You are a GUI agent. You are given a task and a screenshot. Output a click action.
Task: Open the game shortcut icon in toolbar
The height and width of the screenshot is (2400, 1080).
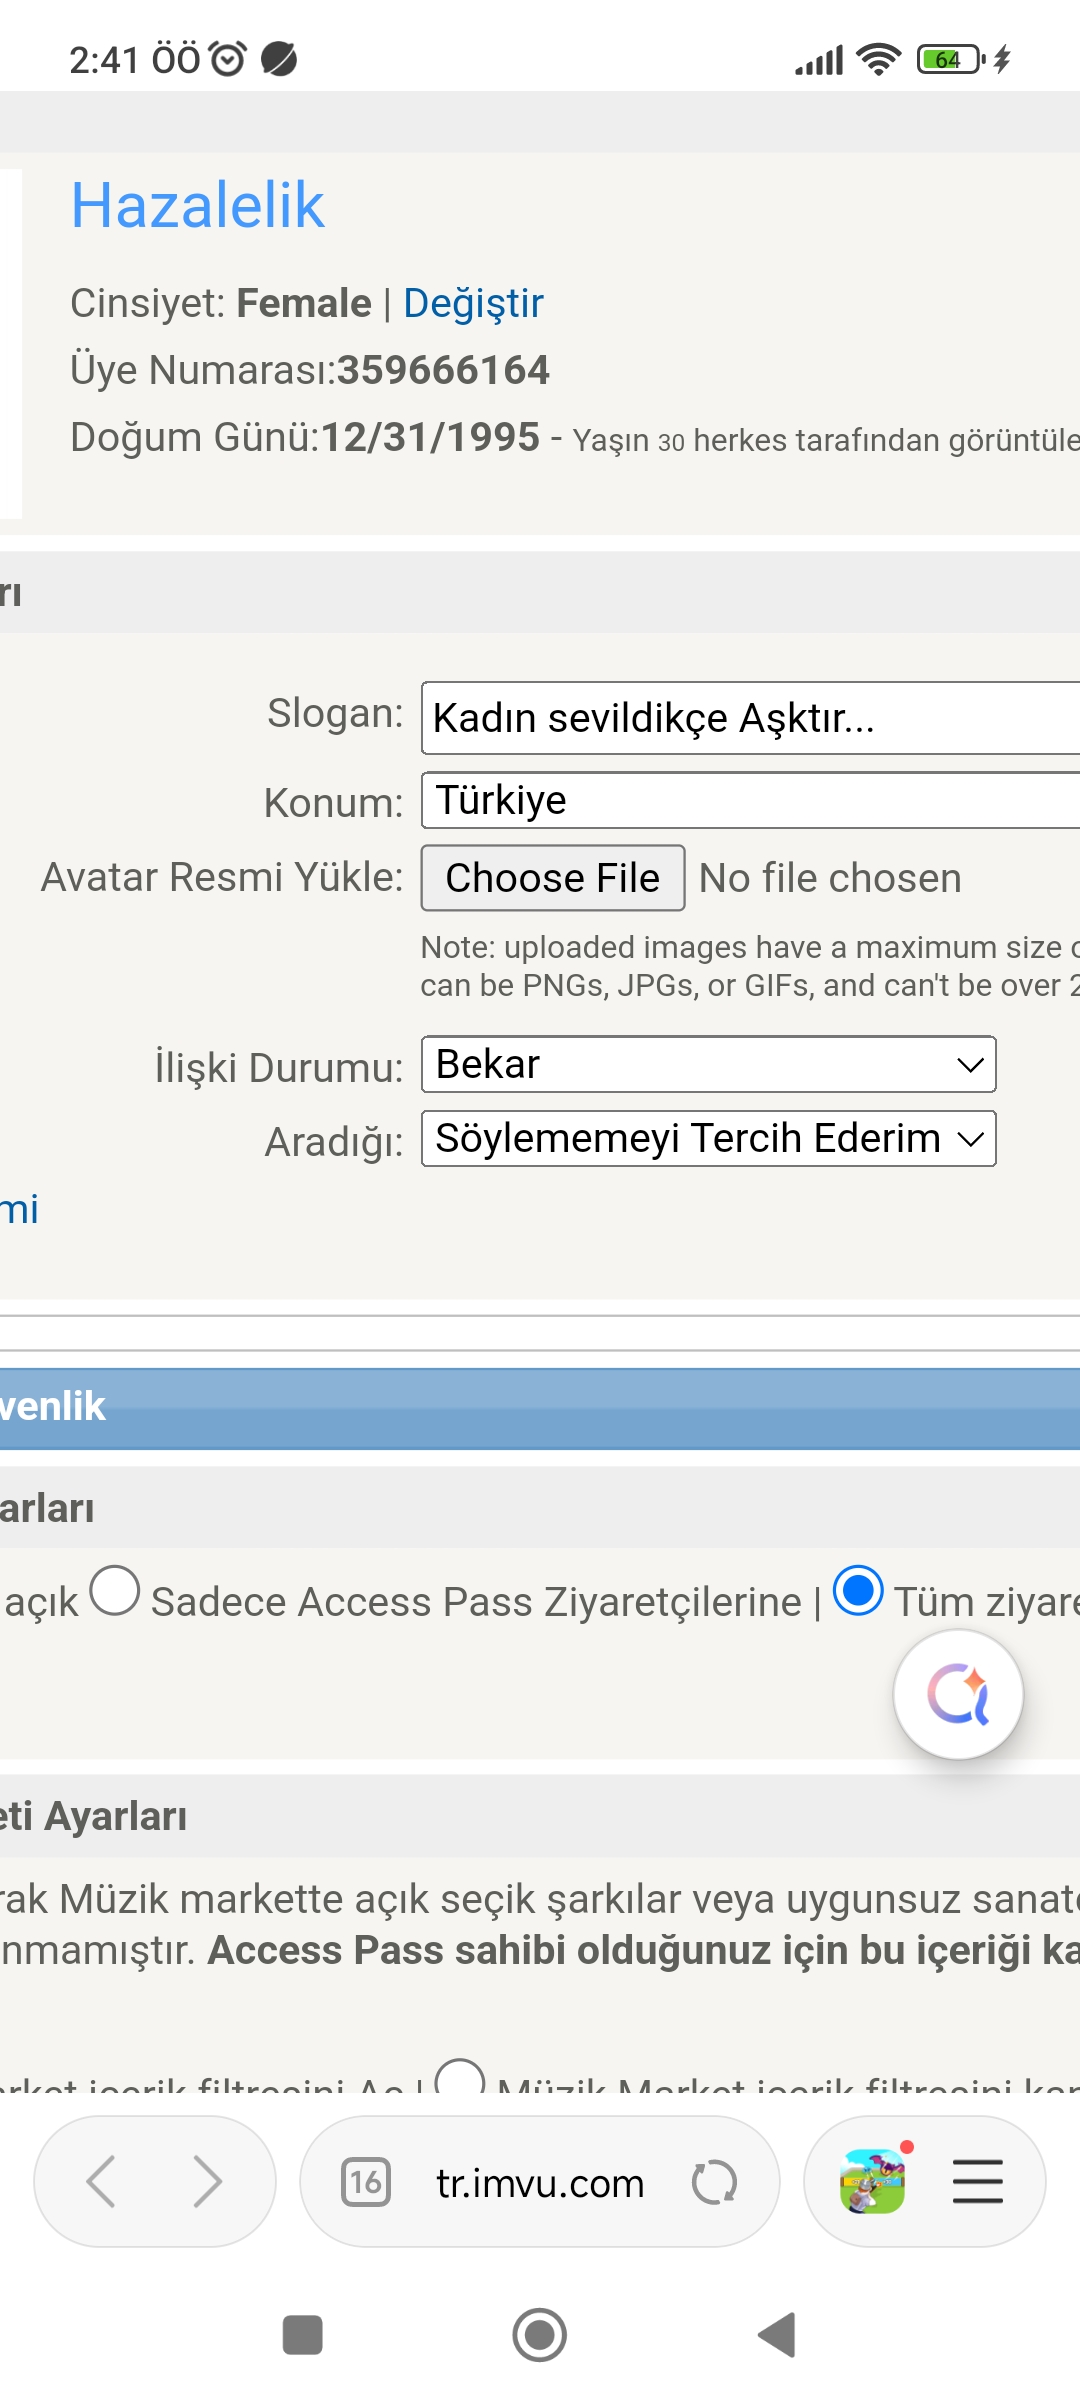tap(873, 2181)
